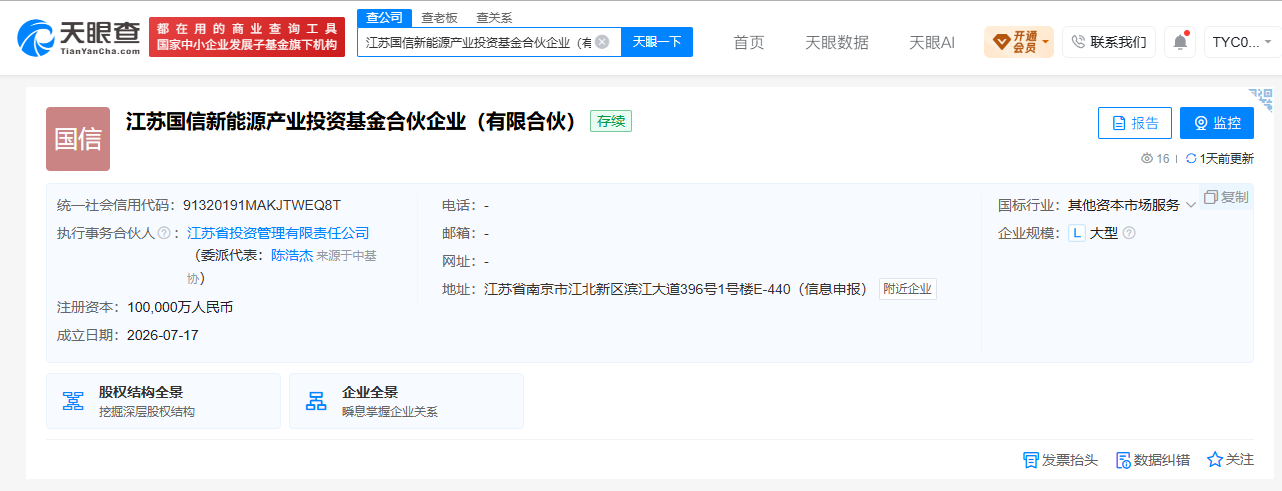Click the founding date 2026-07-17
The height and width of the screenshot is (491, 1282).
click(x=163, y=335)
